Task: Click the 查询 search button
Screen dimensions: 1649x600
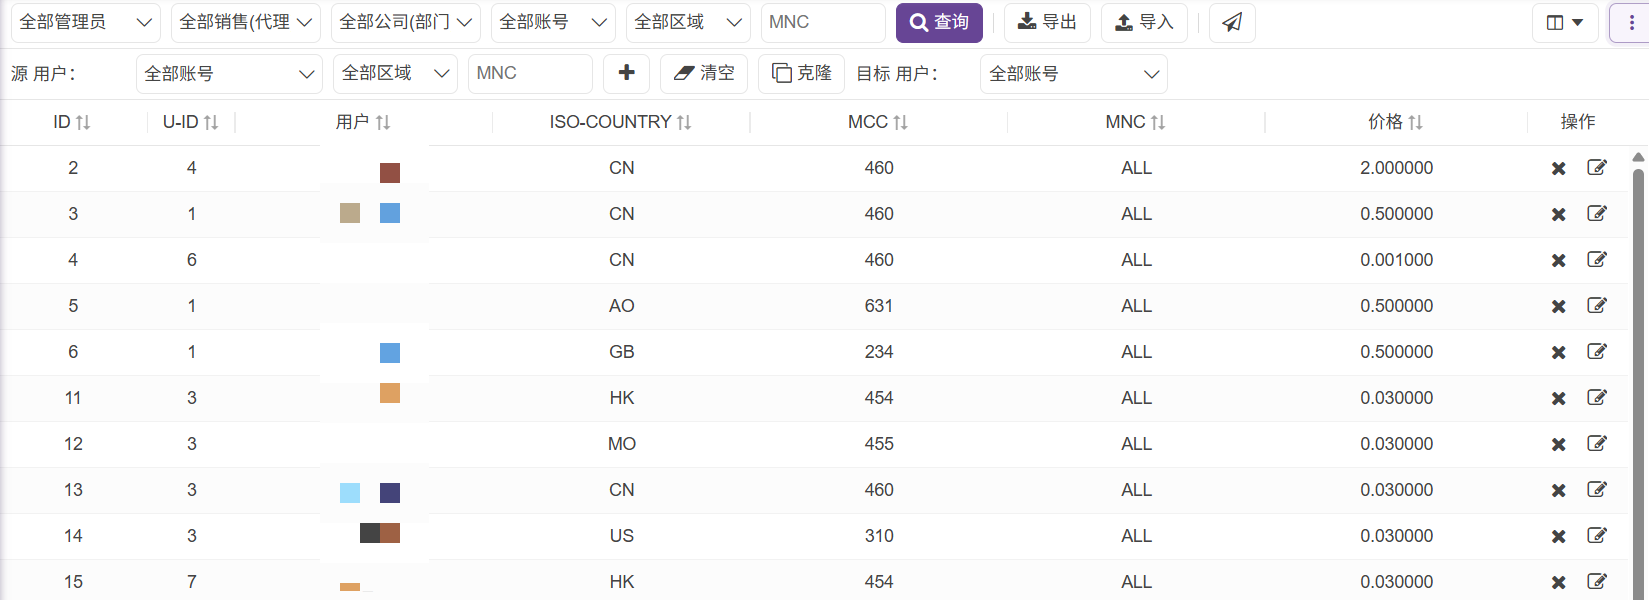Action: click(x=939, y=23)
